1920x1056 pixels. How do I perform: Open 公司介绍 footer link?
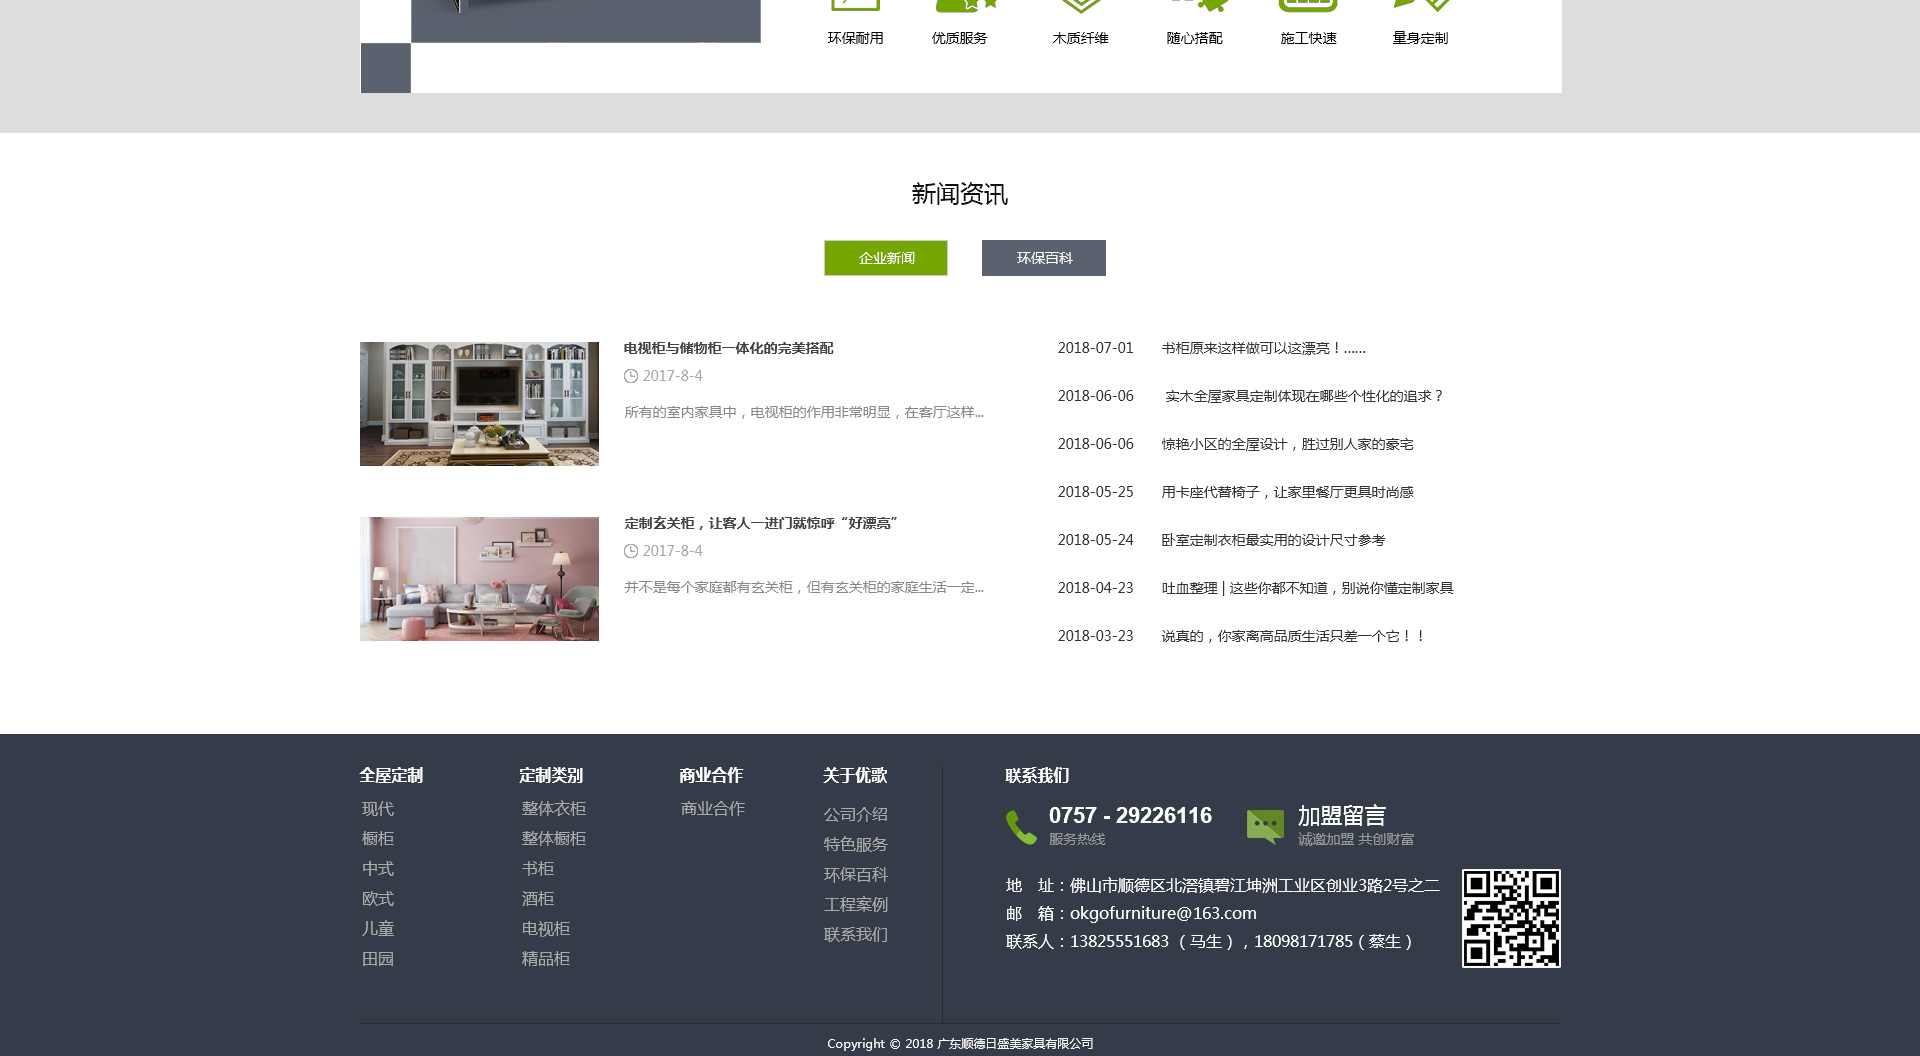pos(855,814)
